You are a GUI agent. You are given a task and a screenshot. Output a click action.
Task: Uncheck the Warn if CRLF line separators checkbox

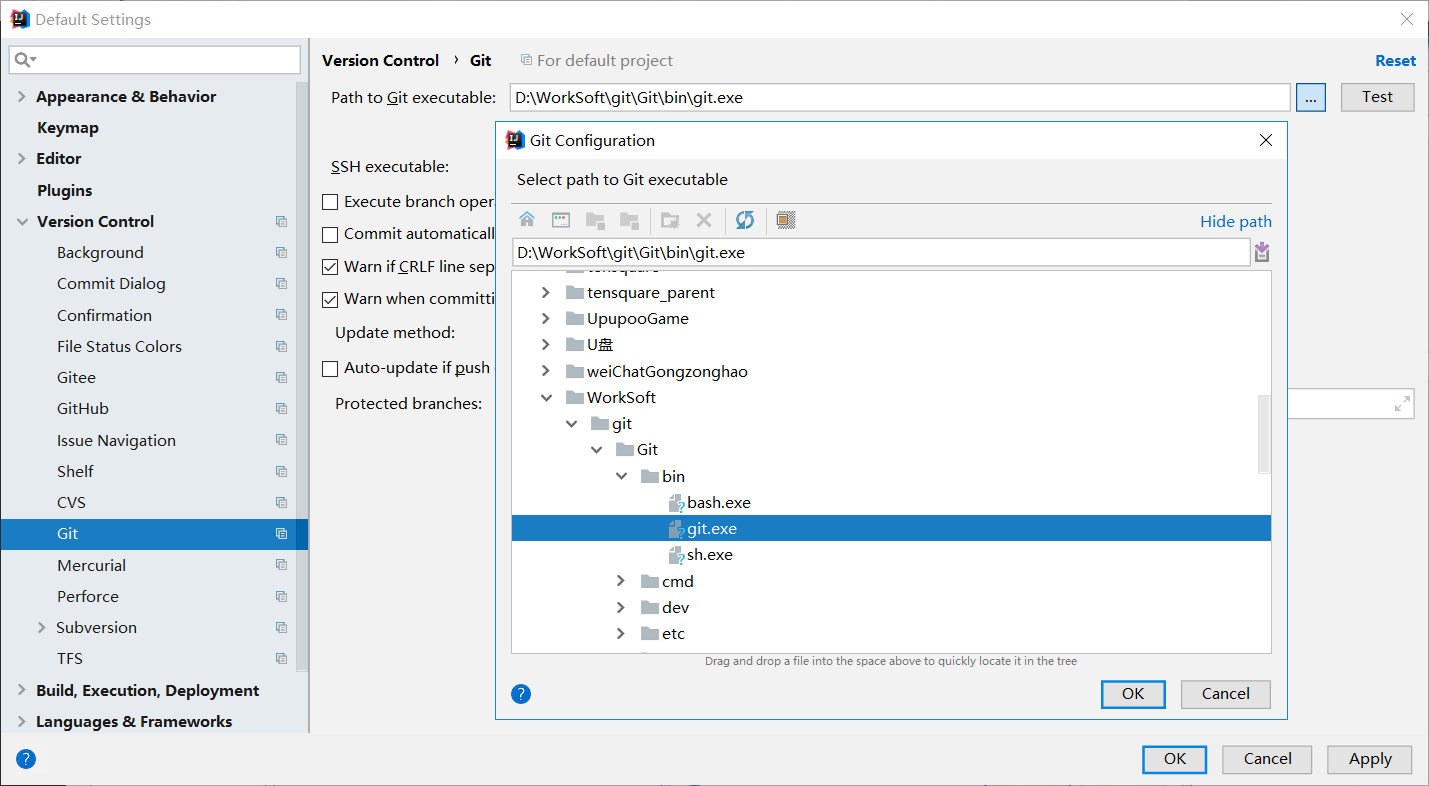pos(330,267)
